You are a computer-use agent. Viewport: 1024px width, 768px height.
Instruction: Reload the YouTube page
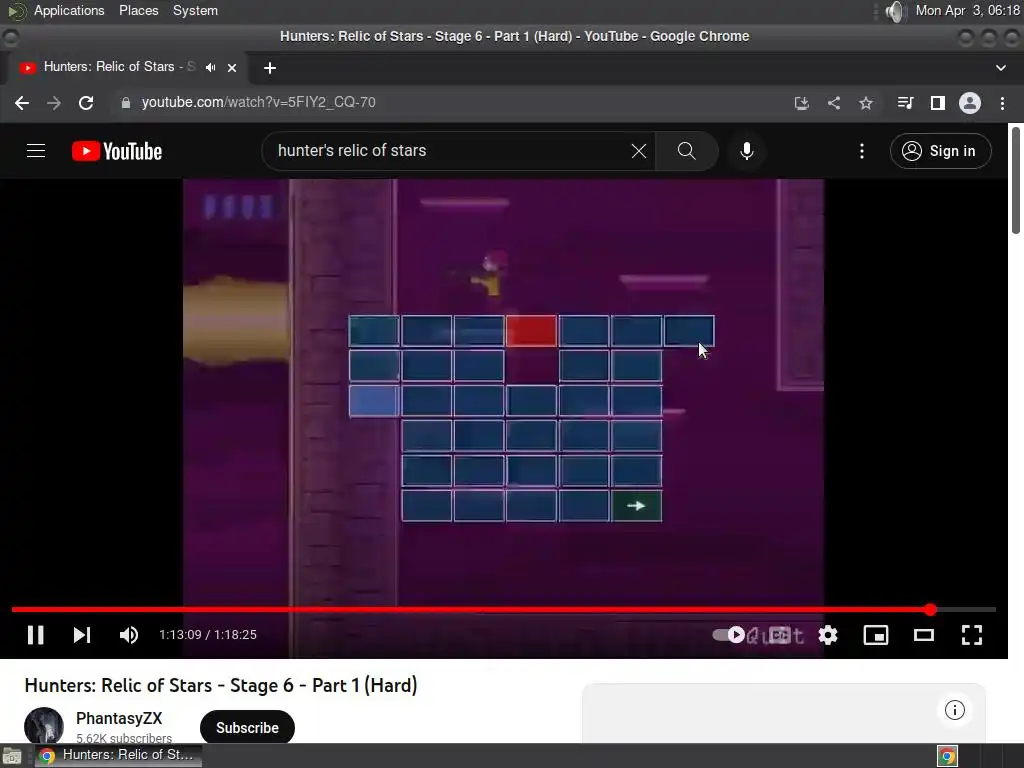[x=86, y=103]
